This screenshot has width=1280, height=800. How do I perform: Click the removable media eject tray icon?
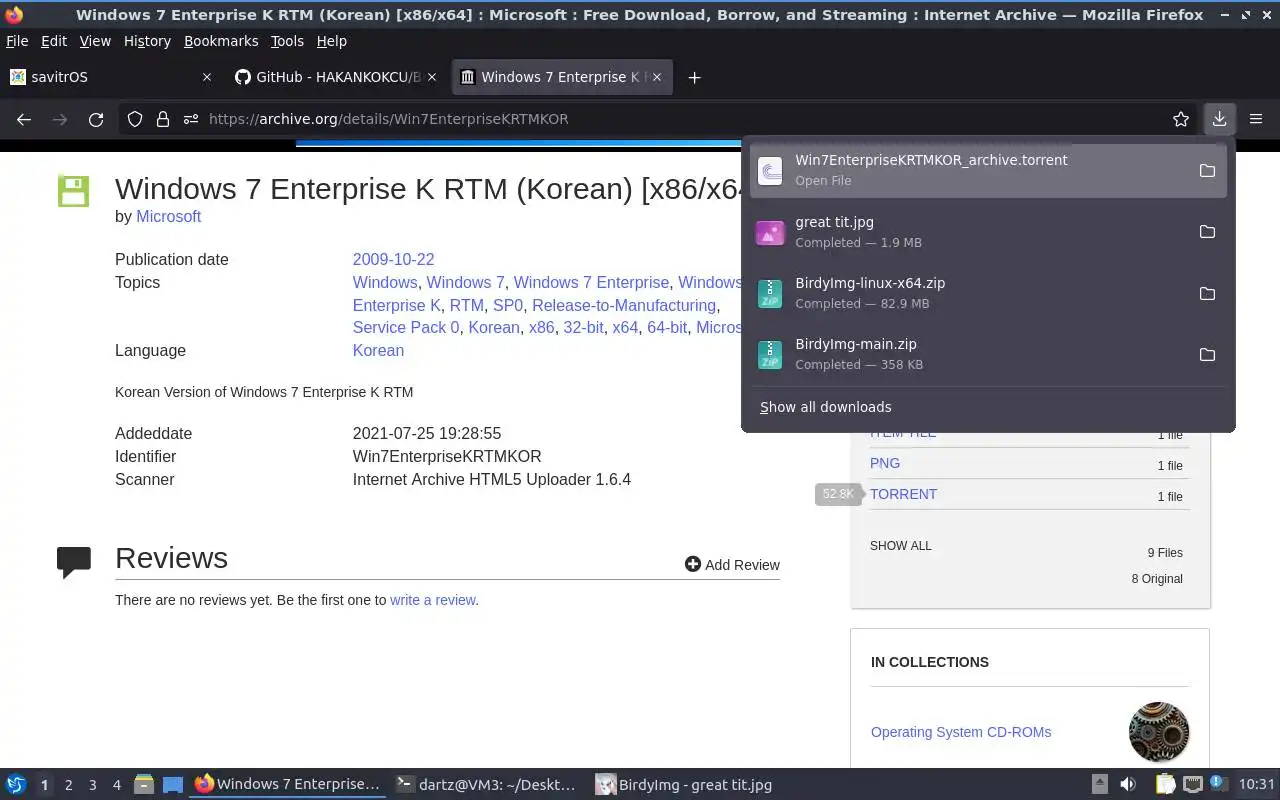coord(1099,784)
